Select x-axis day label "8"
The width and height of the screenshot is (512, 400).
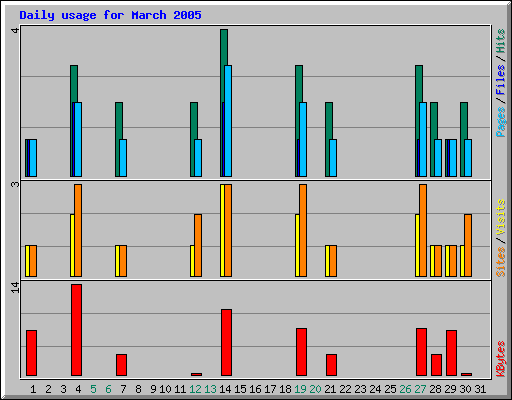tap(138, 389)
